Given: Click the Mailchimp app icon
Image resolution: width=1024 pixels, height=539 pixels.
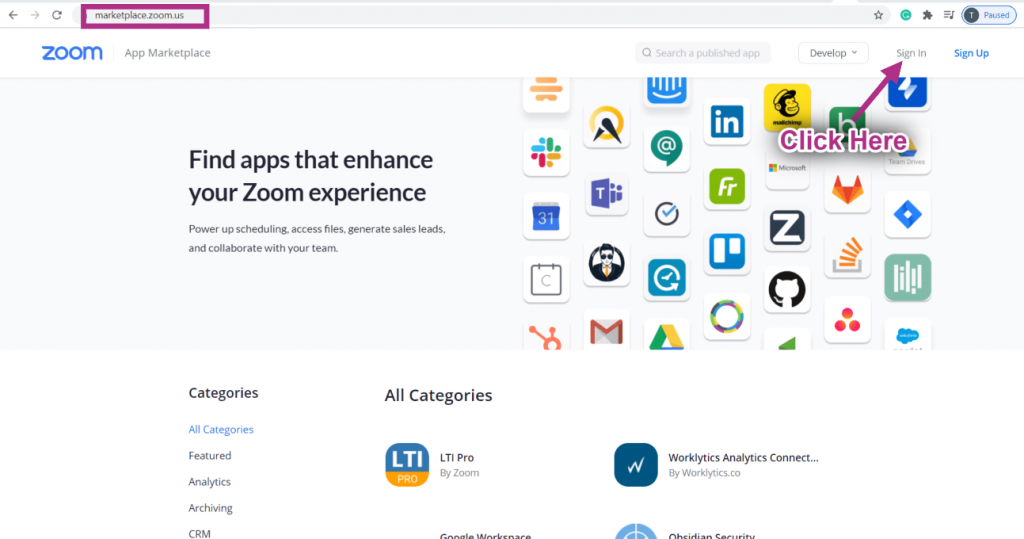Looking at the screenshot, I should (787, 106).
